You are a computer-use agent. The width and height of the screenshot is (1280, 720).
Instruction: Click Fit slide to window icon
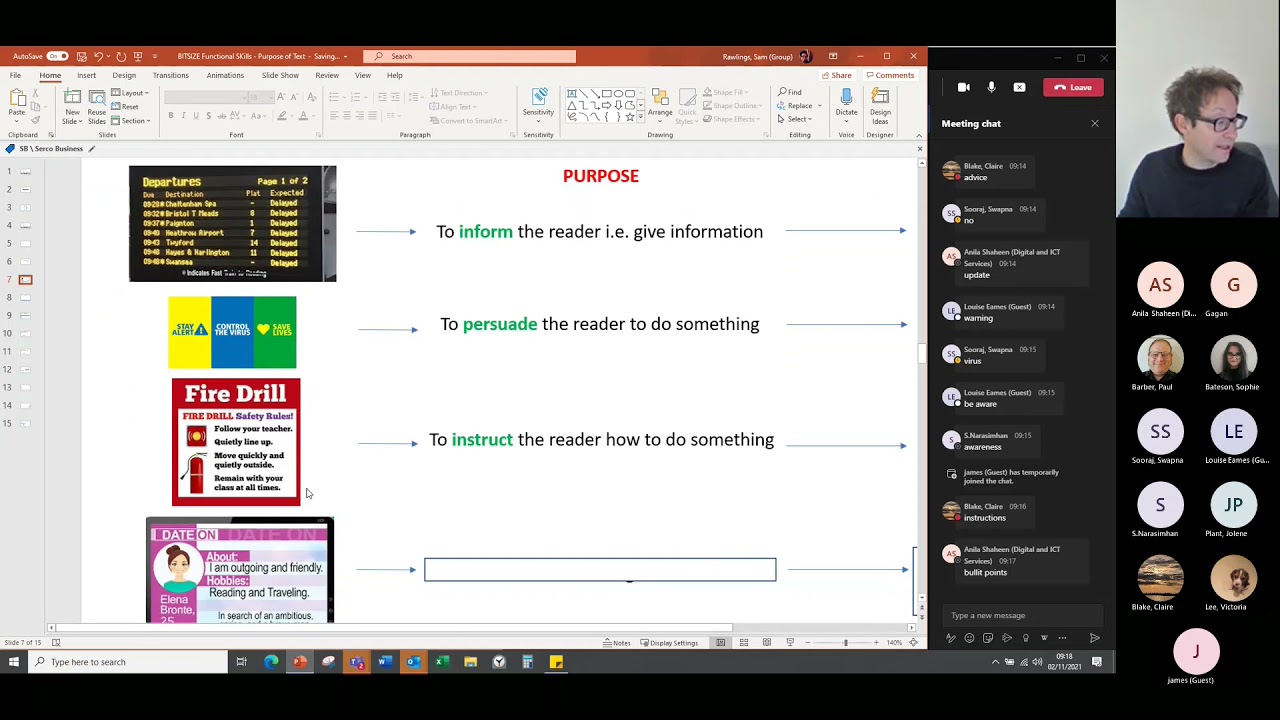click(913, 643)
